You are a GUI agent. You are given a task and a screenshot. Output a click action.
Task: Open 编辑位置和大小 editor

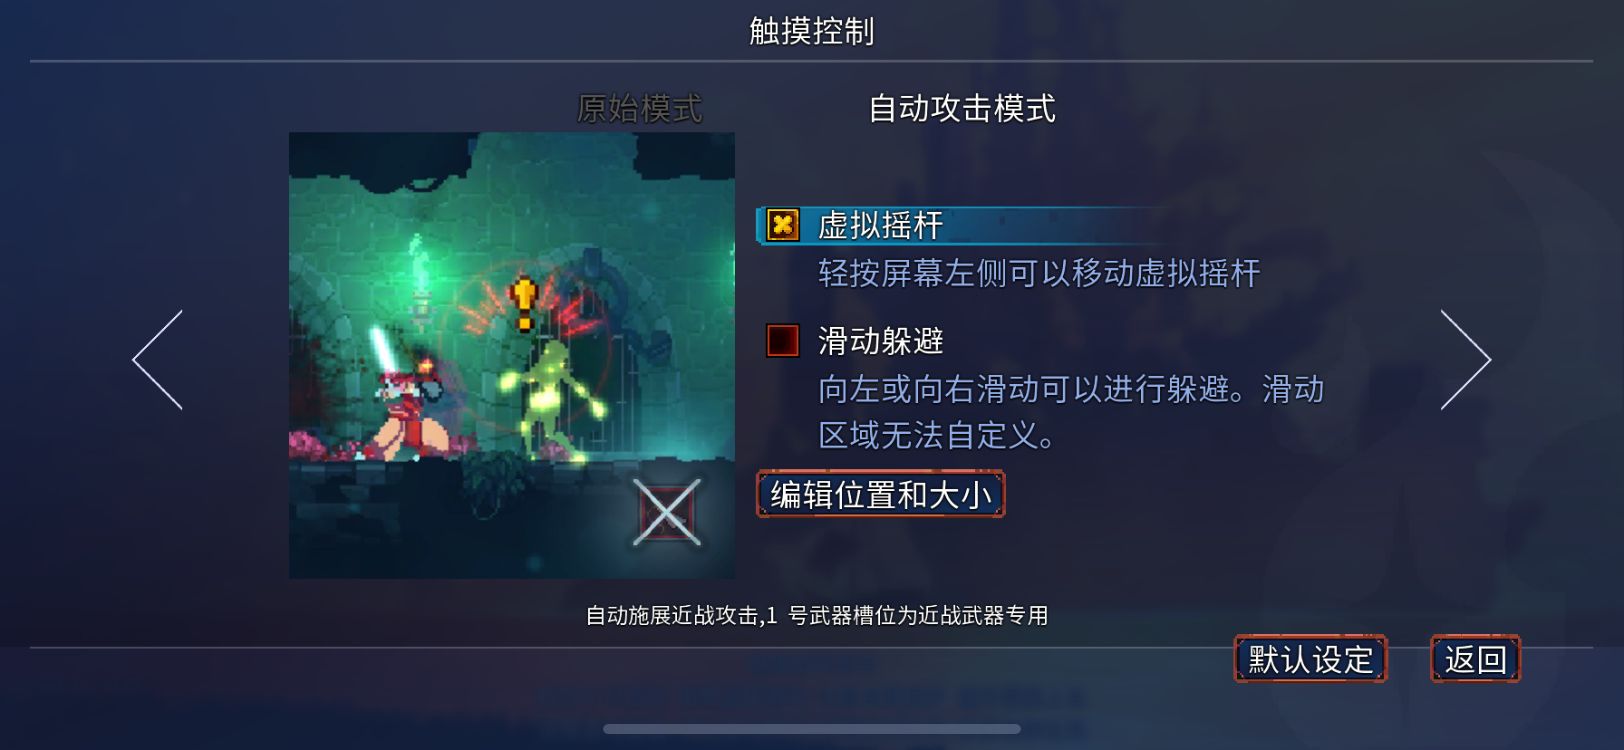[881, 495]
